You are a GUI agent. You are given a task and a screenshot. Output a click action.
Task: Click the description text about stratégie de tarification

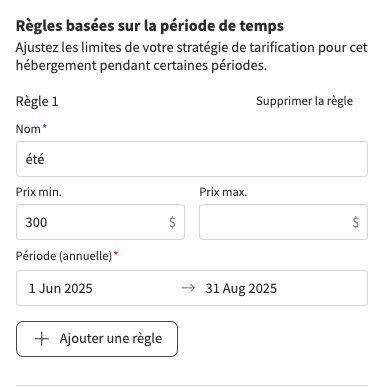click(x=191, y=56)
